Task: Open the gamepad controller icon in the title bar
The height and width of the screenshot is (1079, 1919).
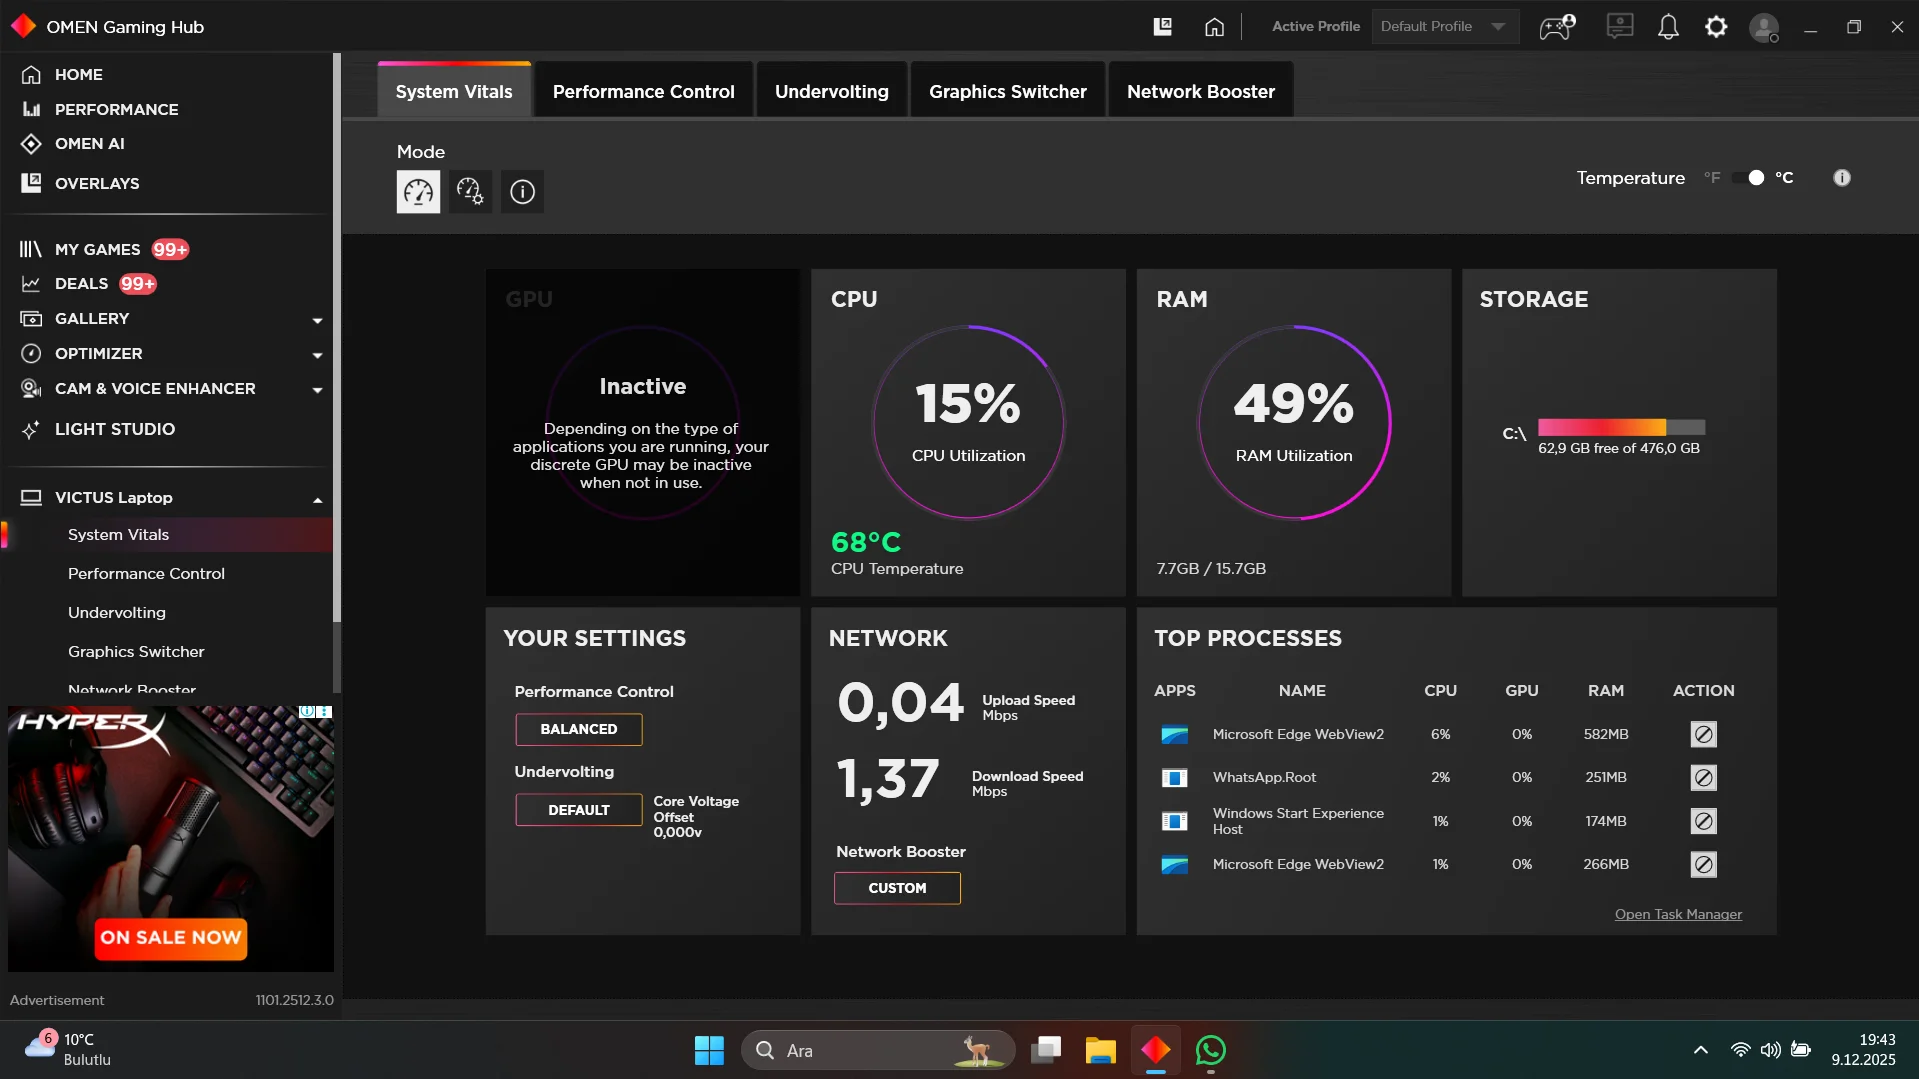Action: click(1557, 27)
